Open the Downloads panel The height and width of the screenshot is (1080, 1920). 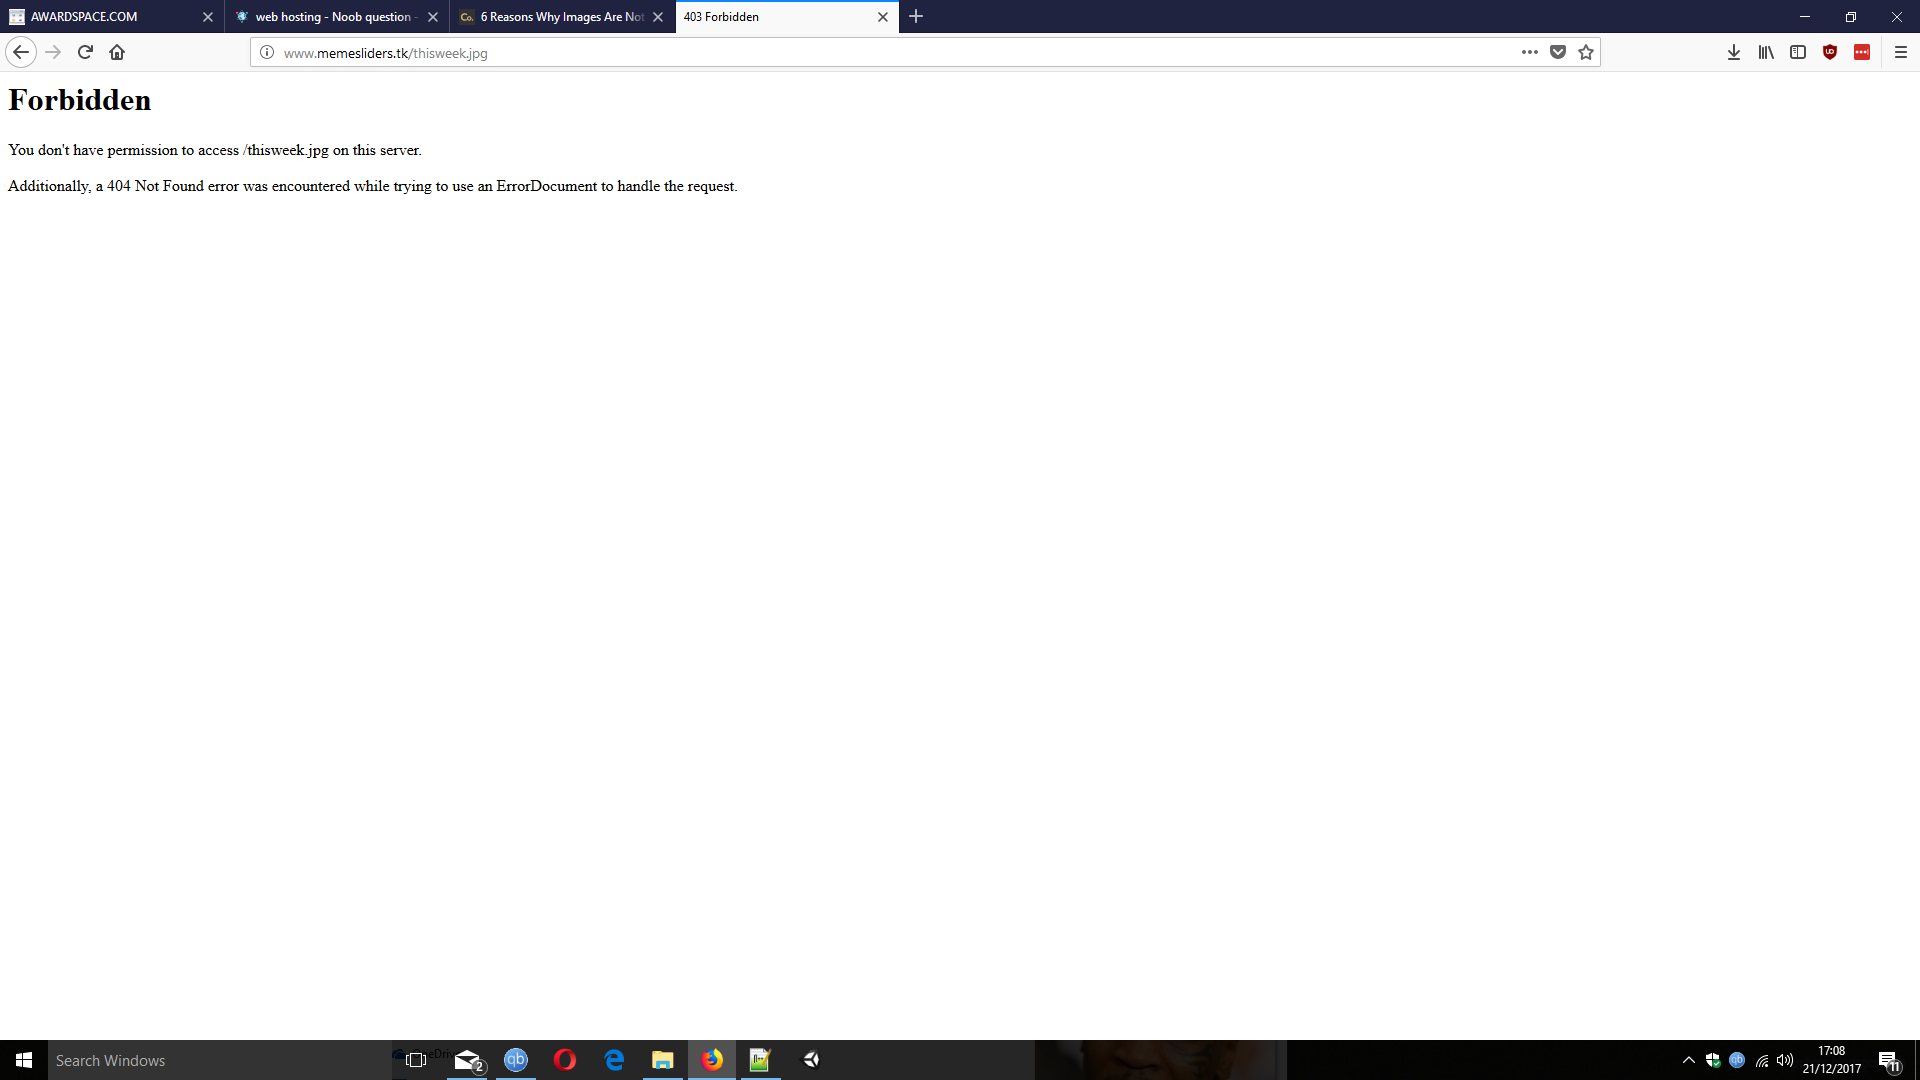(1733, 52)
